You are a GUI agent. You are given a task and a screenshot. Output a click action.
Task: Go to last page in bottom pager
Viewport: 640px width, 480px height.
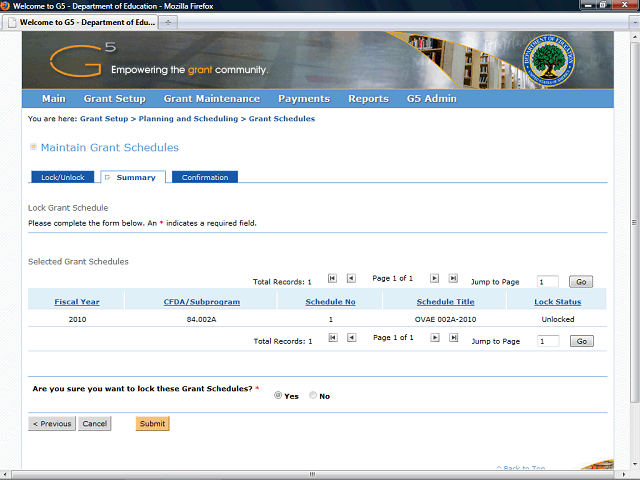(453, 338)
